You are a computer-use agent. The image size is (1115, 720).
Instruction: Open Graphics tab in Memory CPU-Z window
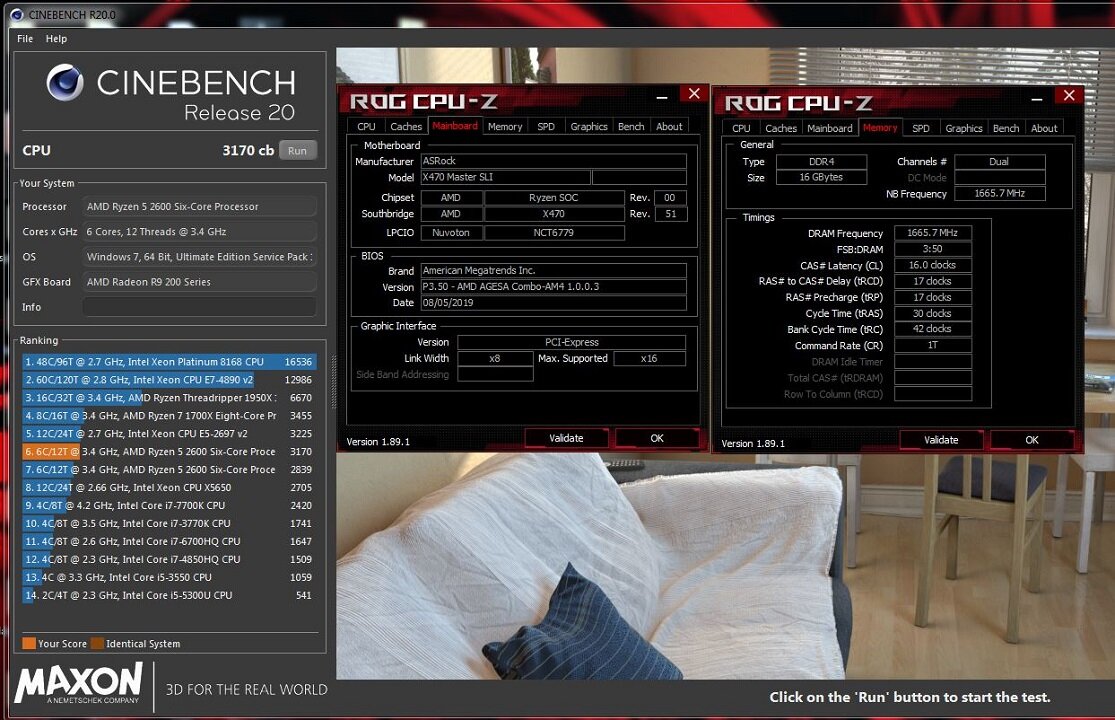click(964, 129)
